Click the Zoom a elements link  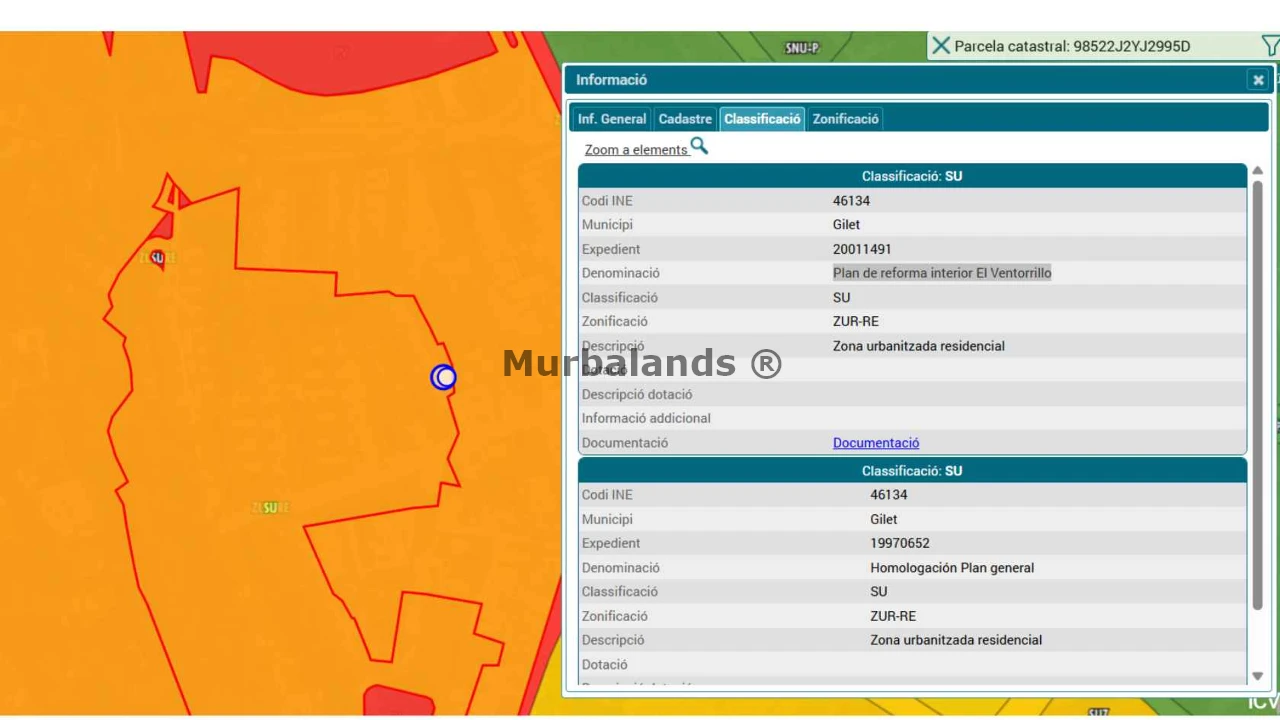click(636, 150)
